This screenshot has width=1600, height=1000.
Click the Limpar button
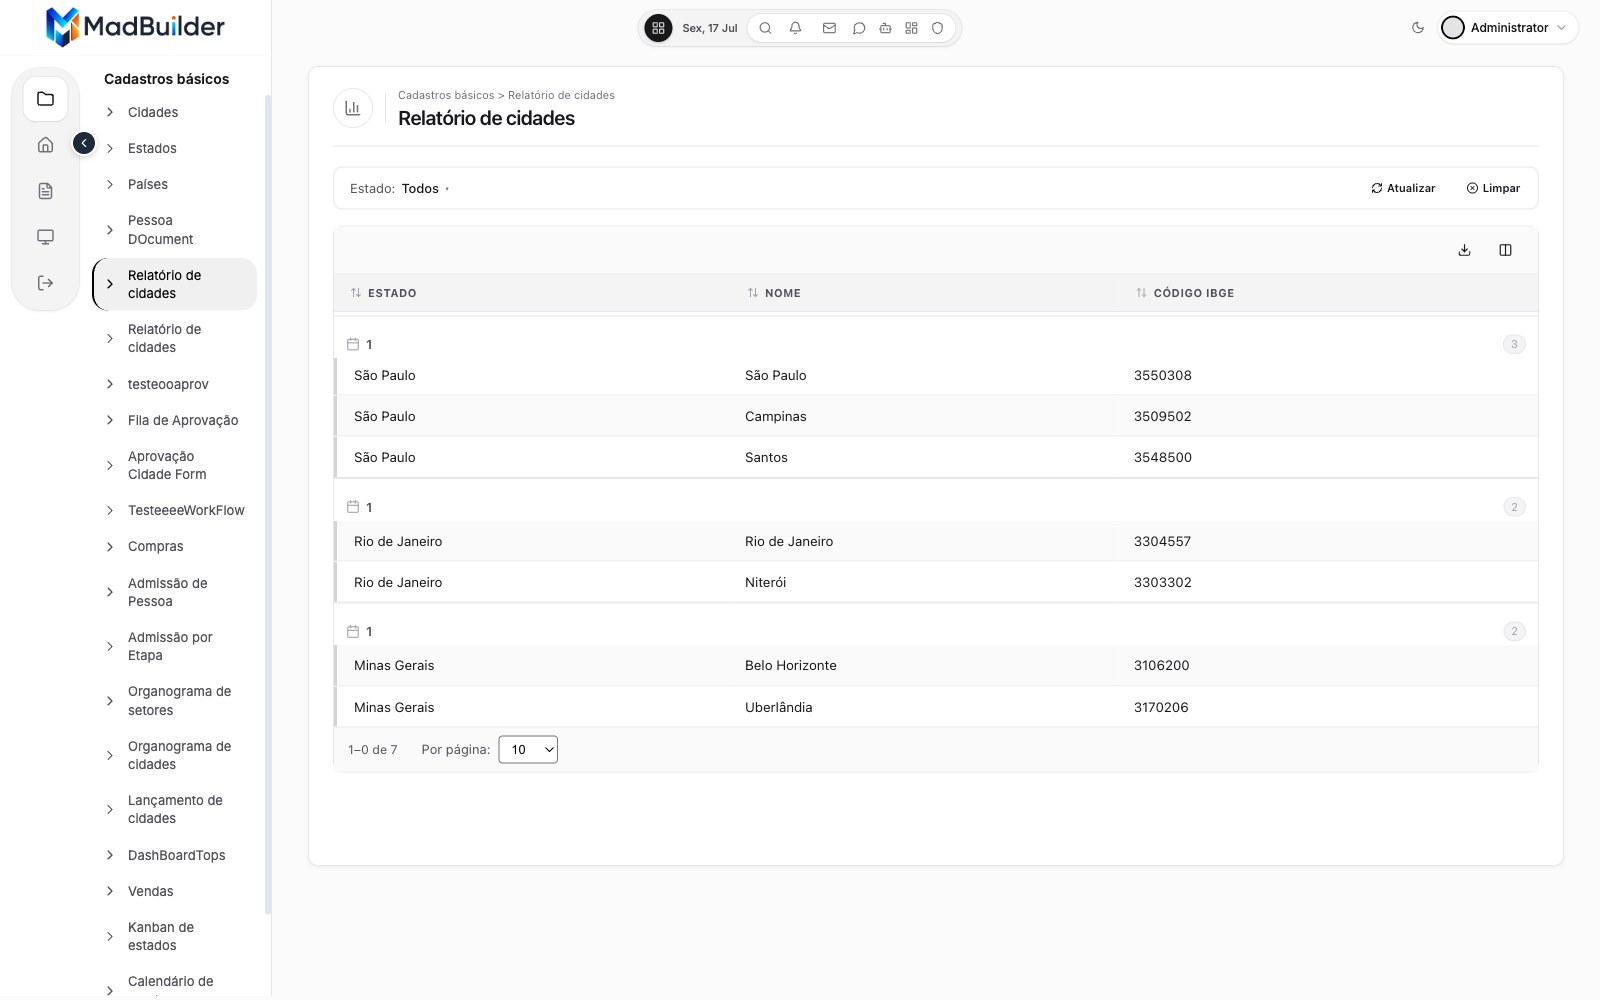[x=1493, y=188]
